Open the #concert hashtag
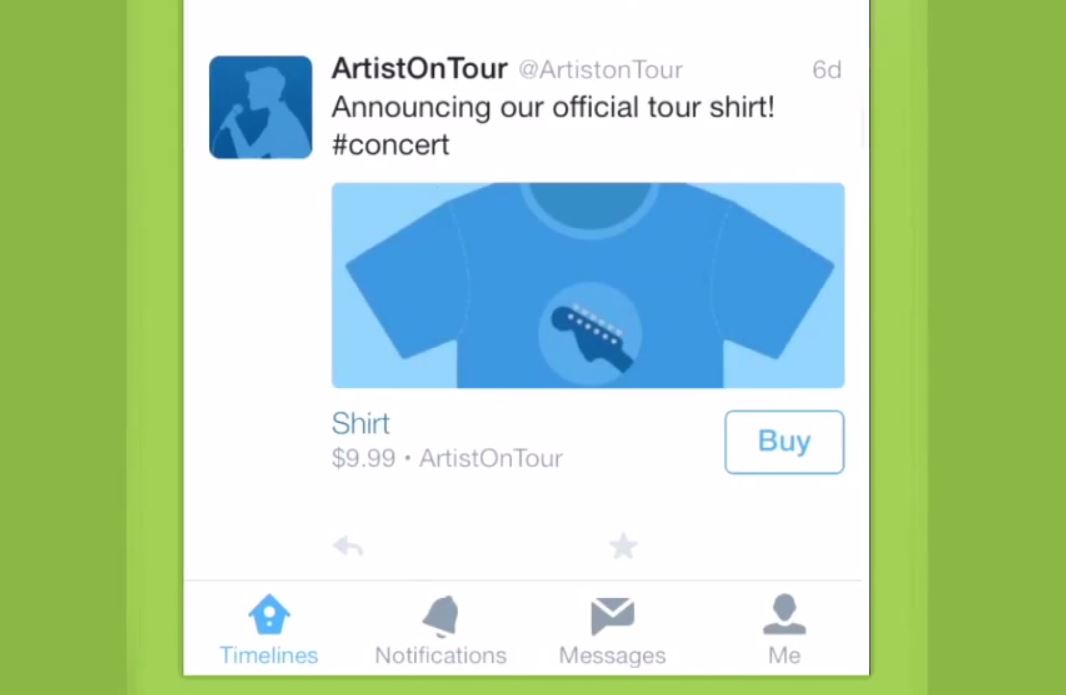The height and width of the screenshot is (695, 1066). coord(390,145)
